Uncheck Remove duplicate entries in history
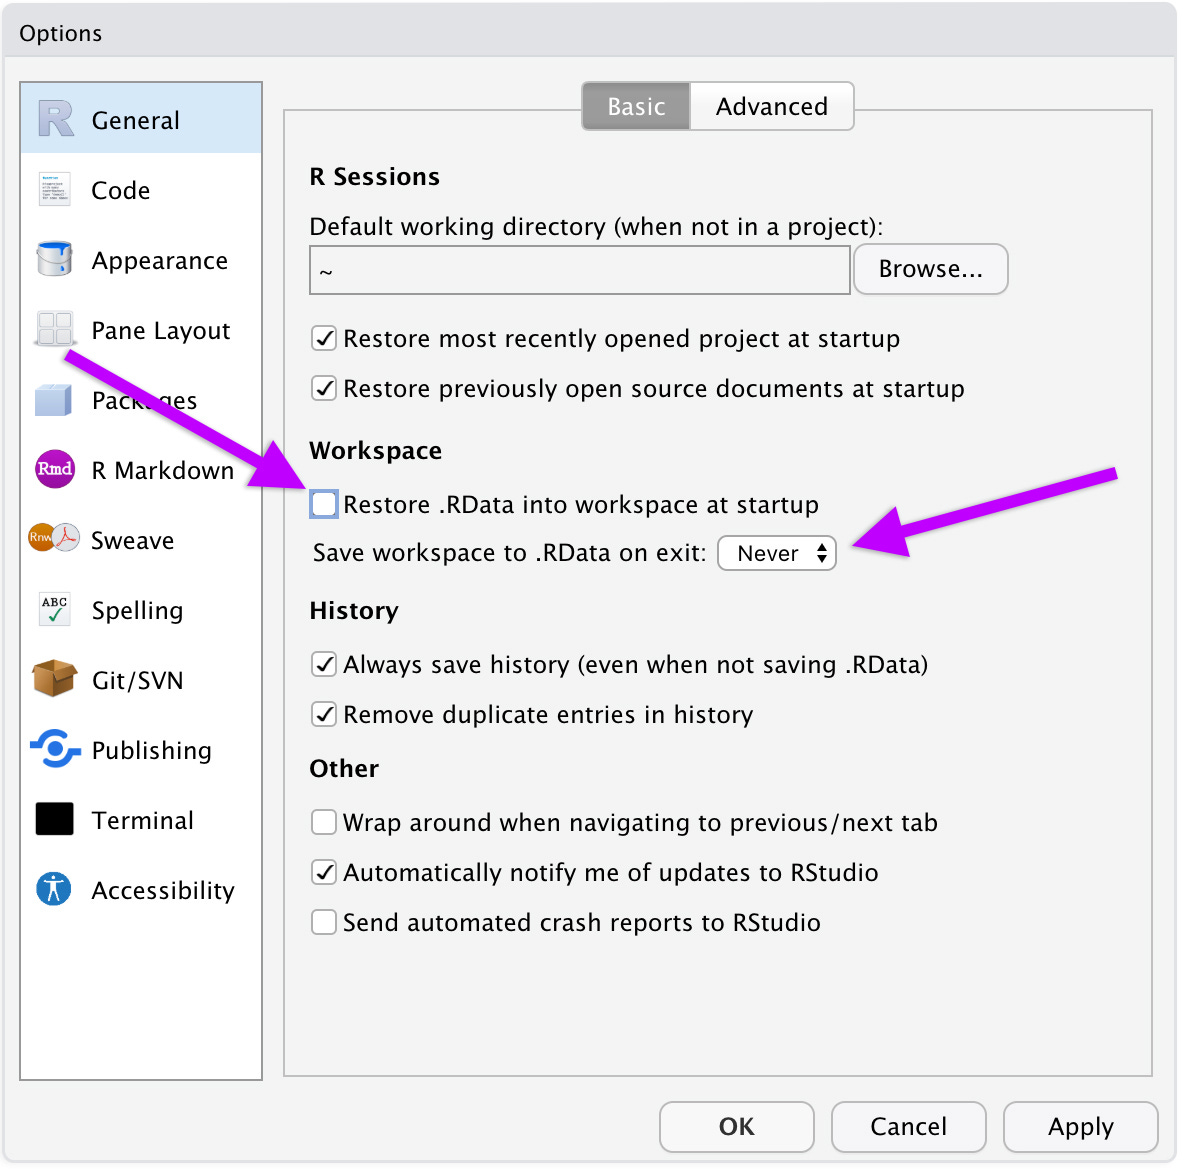This screenshot has height=1172, width=1188. pyautogui.click(x=324, y=714)
